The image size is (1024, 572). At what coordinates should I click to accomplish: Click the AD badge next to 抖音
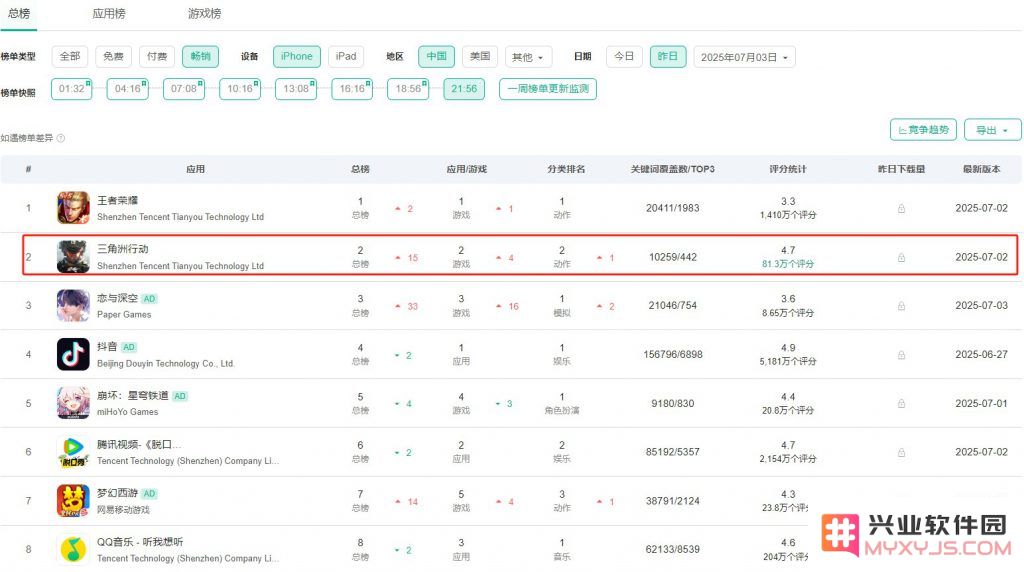(x=129, y=347)
